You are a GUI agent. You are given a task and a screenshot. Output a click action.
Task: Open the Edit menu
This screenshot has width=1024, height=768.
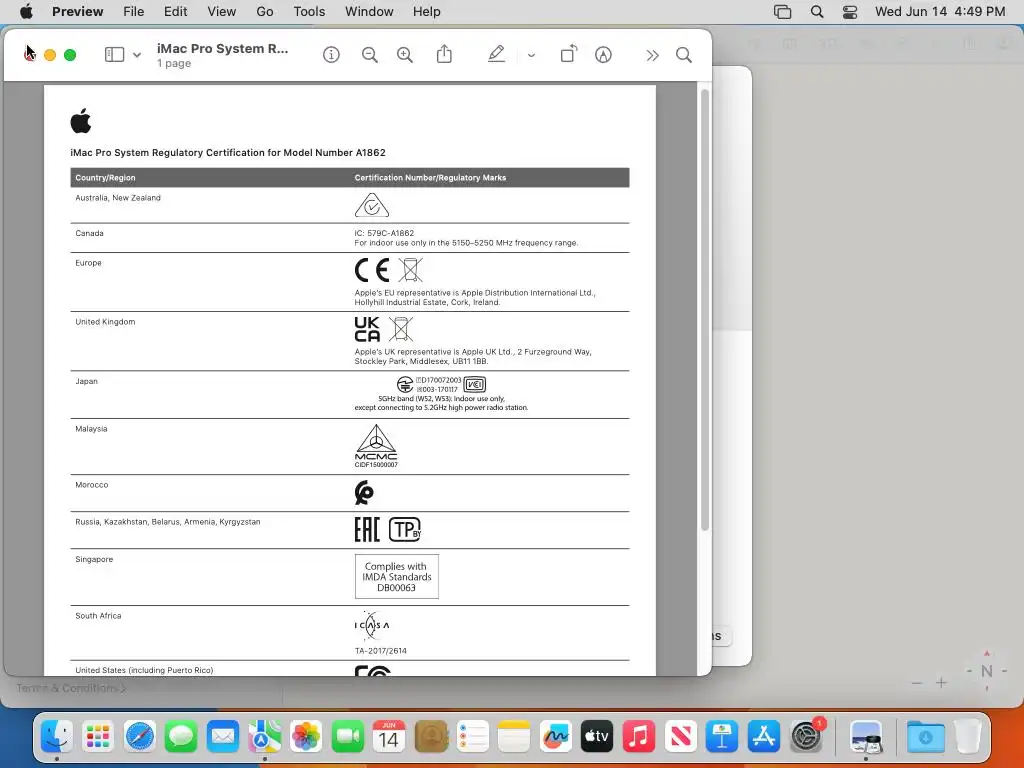pyautogui.click(x=176, y=11)
